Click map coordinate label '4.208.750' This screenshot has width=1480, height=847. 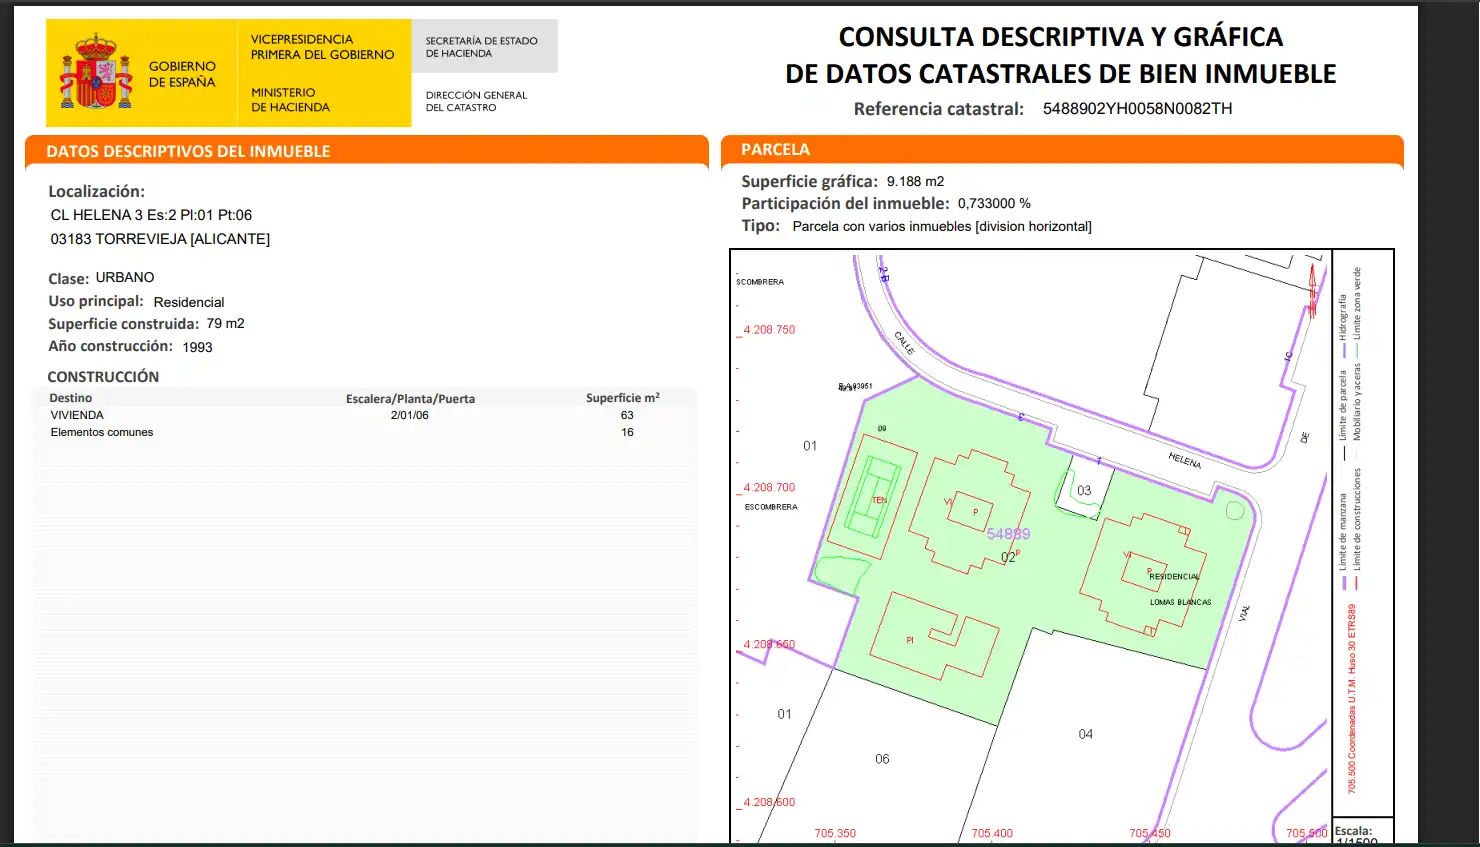click(769, 330)
